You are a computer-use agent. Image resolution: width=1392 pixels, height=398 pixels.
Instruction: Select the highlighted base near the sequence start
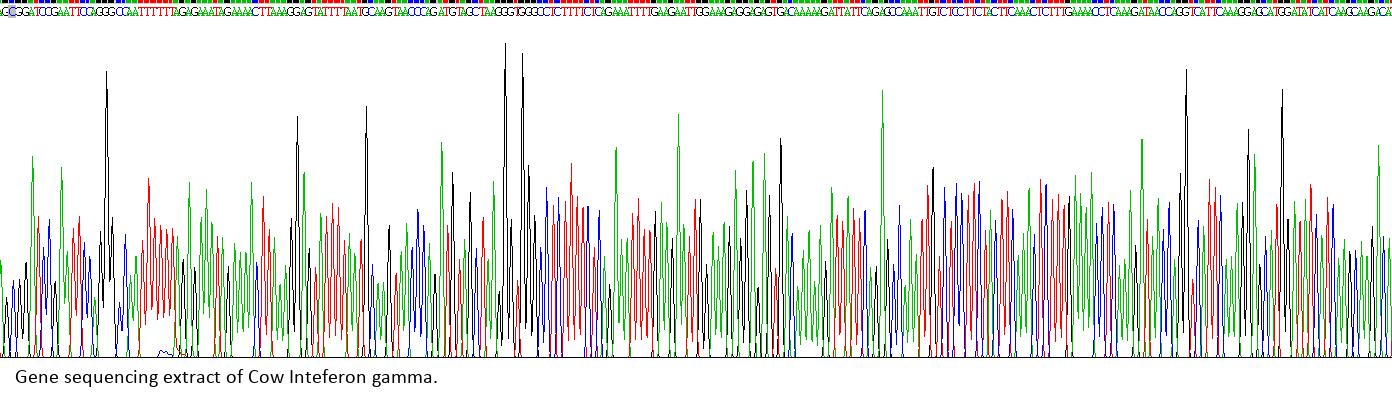pyautogui.click(x=12, y=11)
